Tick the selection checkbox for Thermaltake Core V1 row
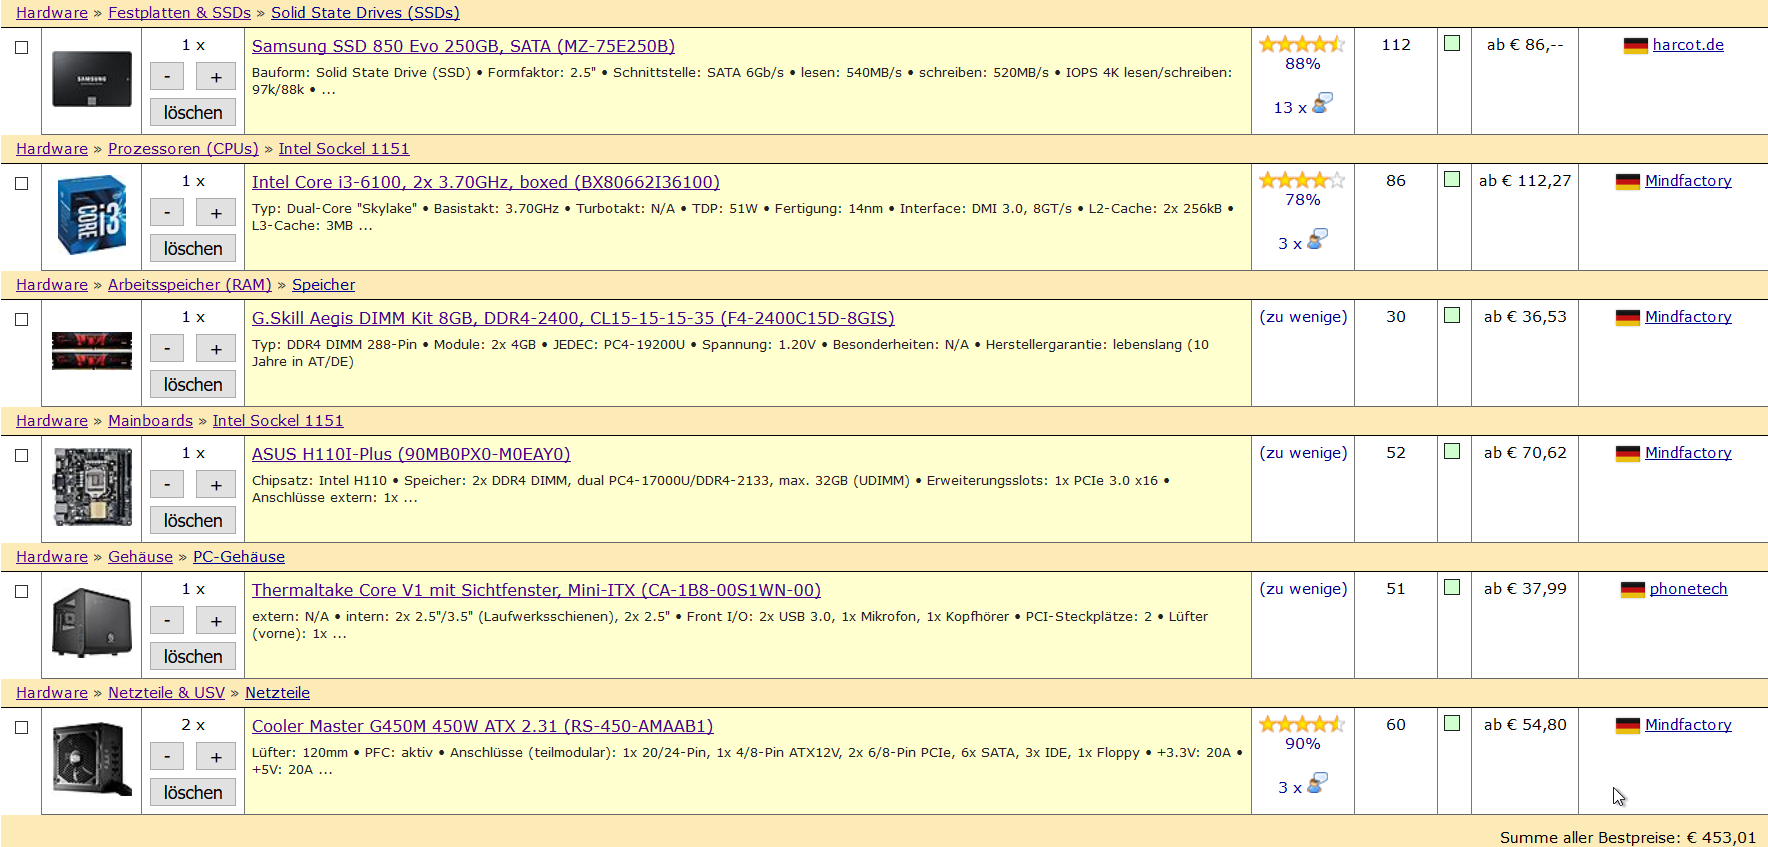This screenshot has height=847, width=1768. pos(21,591)
